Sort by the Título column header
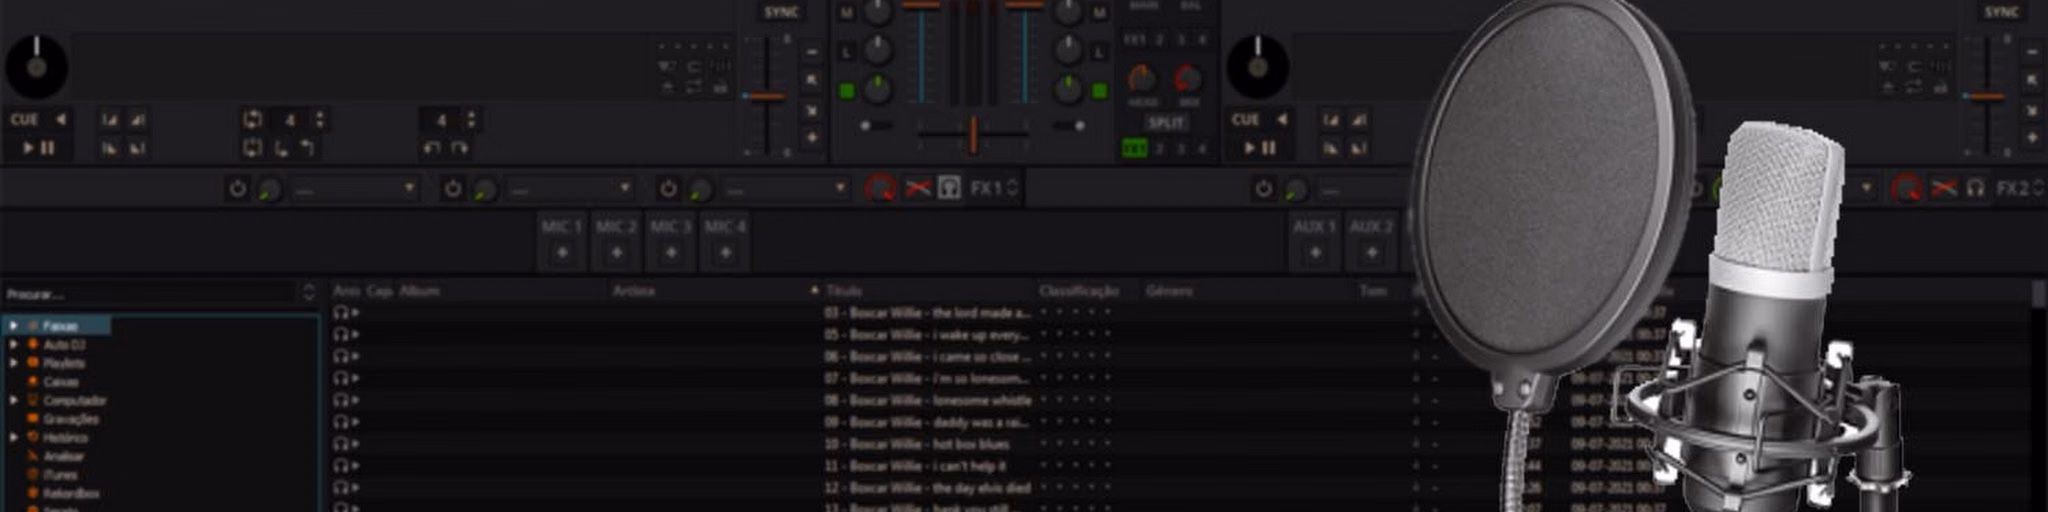Image resolution: width=2048 pixels, height=512 pixels. point(845,291)
